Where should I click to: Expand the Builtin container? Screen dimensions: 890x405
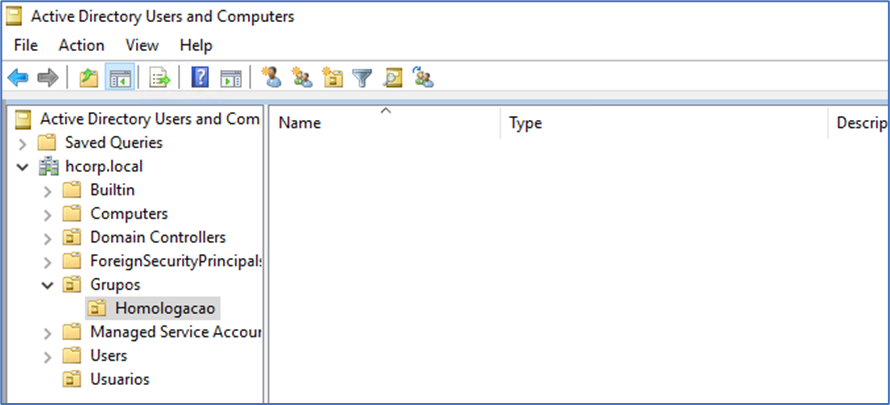[46, 190]
